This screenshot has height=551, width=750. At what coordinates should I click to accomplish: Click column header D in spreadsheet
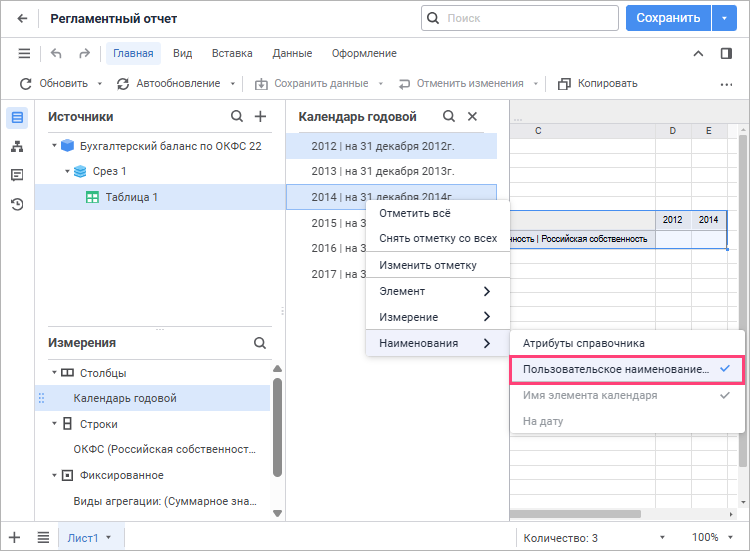pyautogui.click(x=673, y=131)
